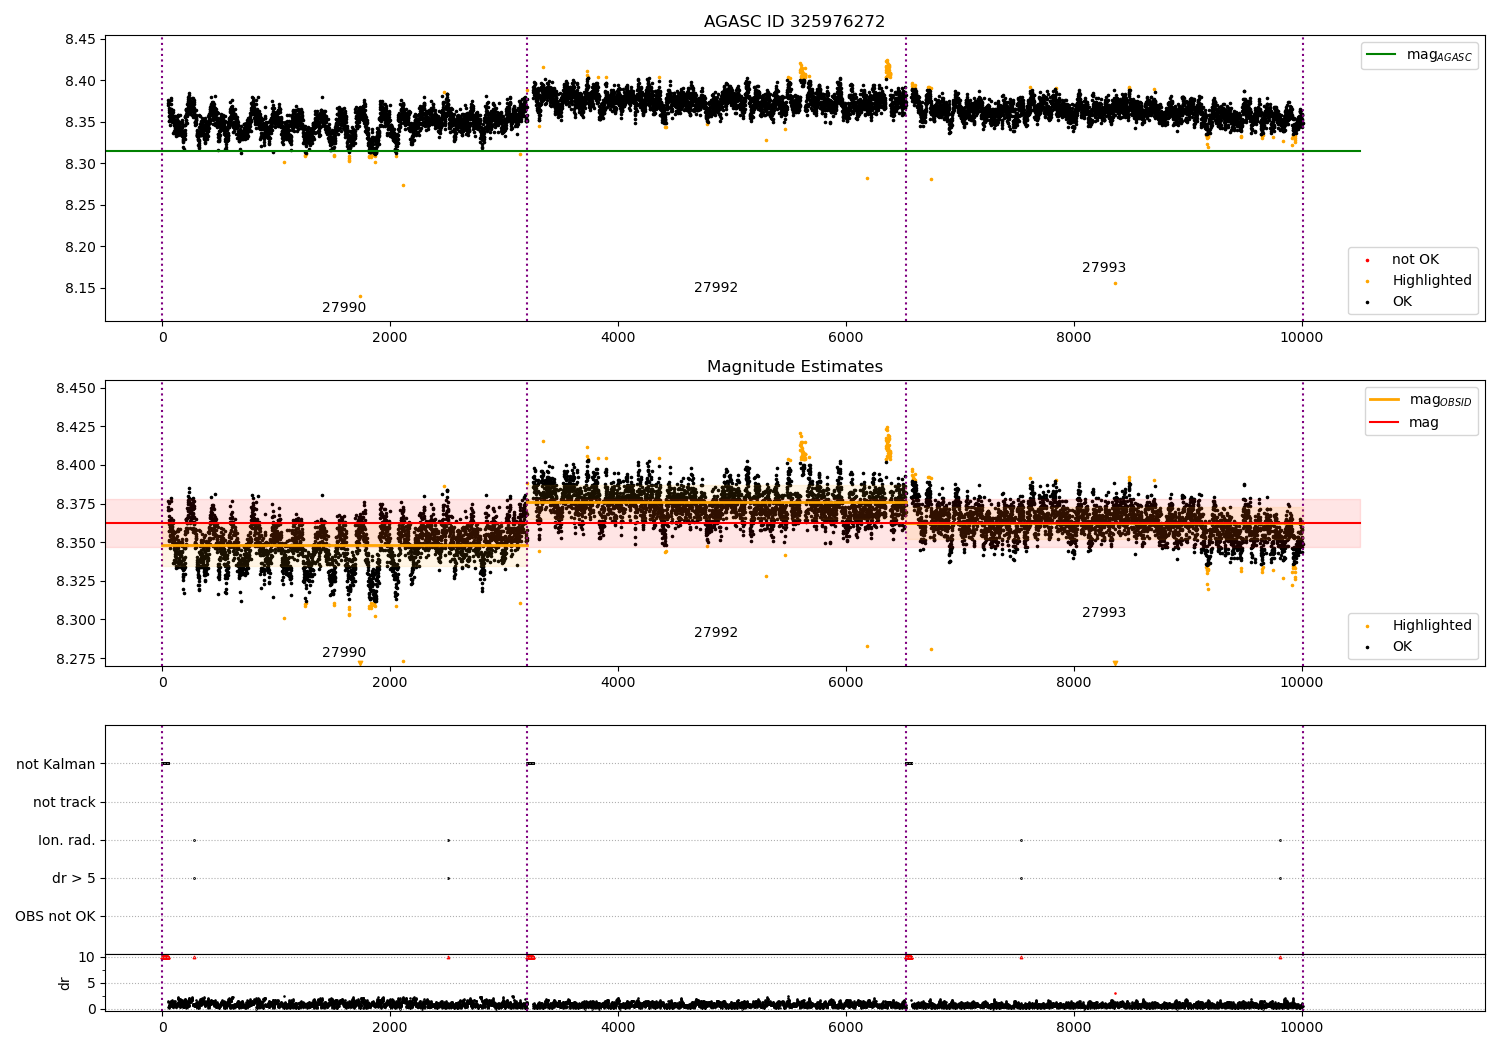Click the 8.45 tick label of top plot
Viewport: 1500px width, 1050px height.
tap(81, 40)
